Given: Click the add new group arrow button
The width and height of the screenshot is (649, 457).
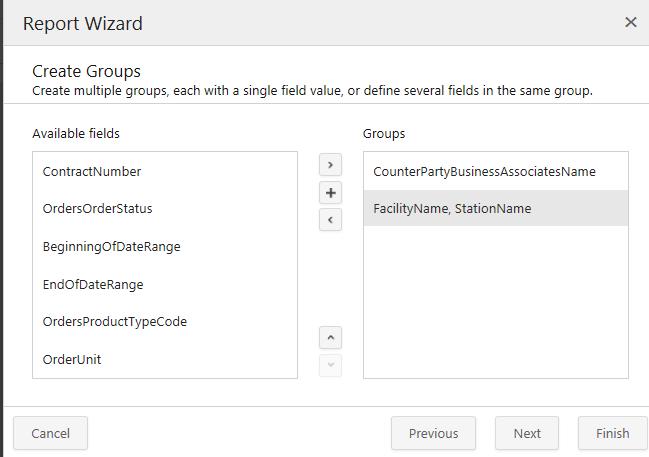Looking at the screenshot, I should click(x=330, y=164).
